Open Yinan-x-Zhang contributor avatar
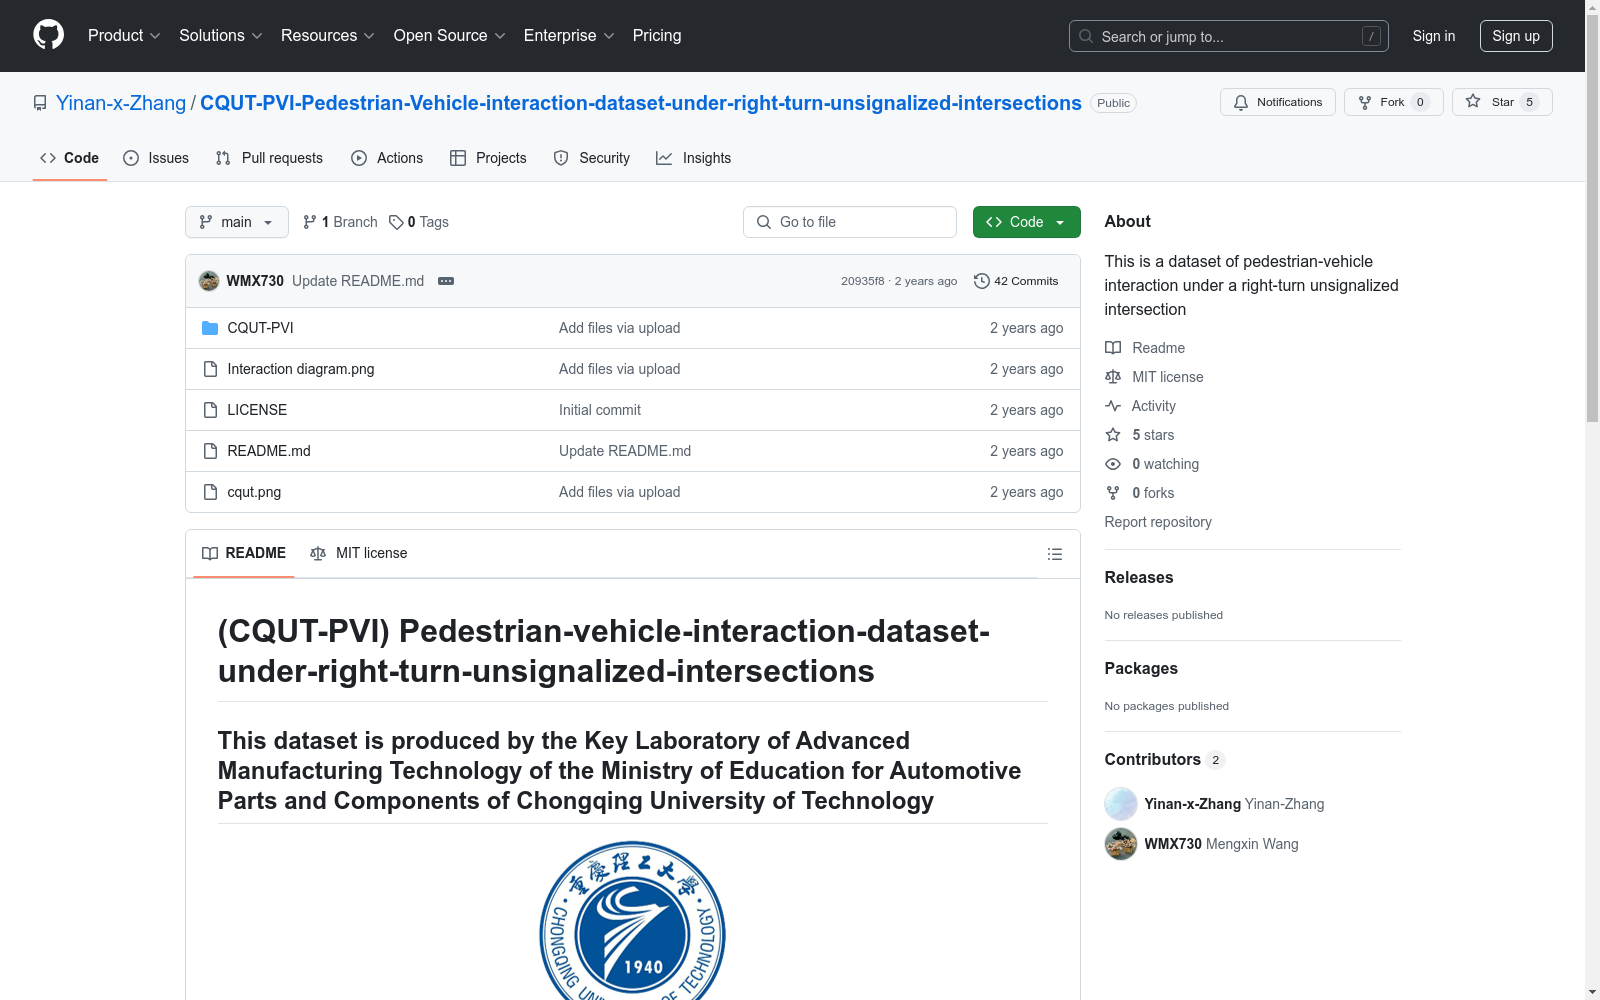Viewport: 1600px width, 1000px height. tap(1121, 804)
